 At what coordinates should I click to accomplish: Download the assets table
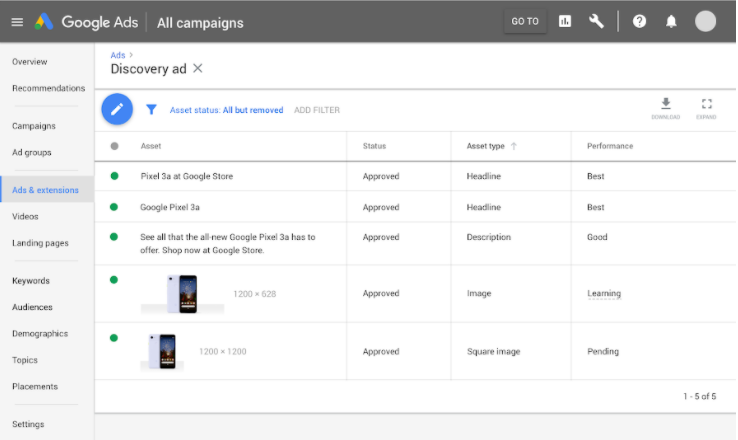(x=665, y=104)
